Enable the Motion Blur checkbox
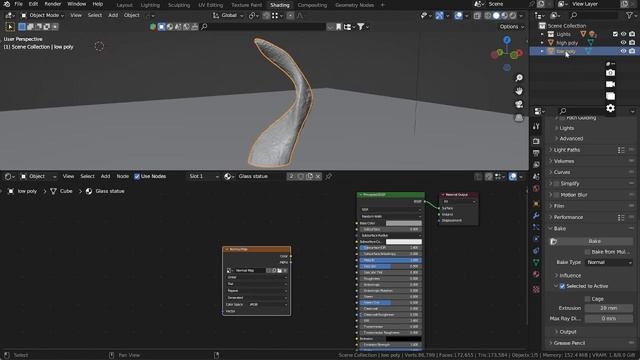 click(x=556, y=195)
